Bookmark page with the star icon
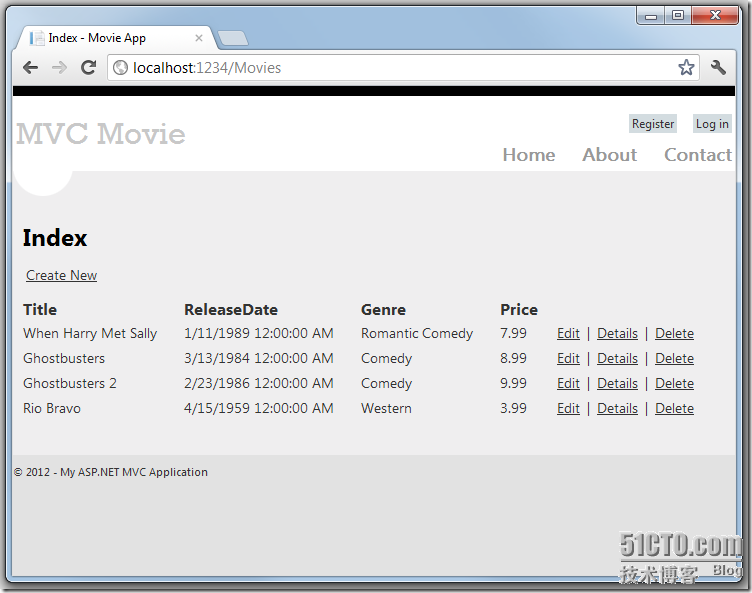The image size is (752, 593). tap(686, 67)
